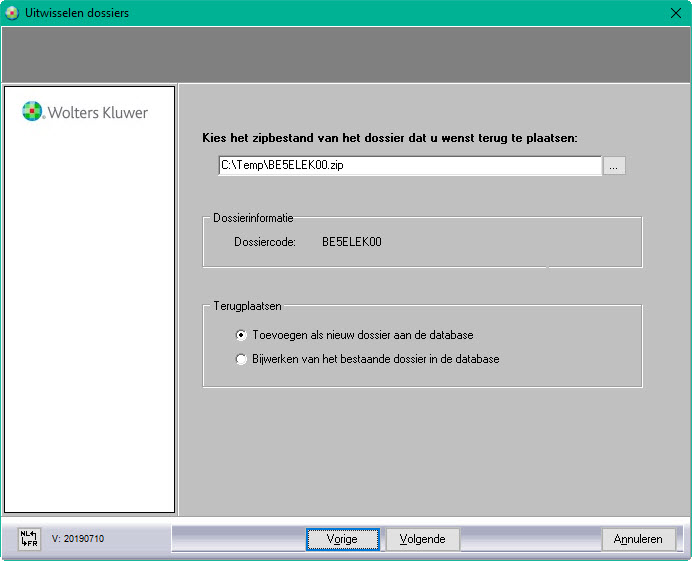The width and height of the screenshot is (692, 561).
Task: Open file browser with the '...' button
Action: pos(614,166)
